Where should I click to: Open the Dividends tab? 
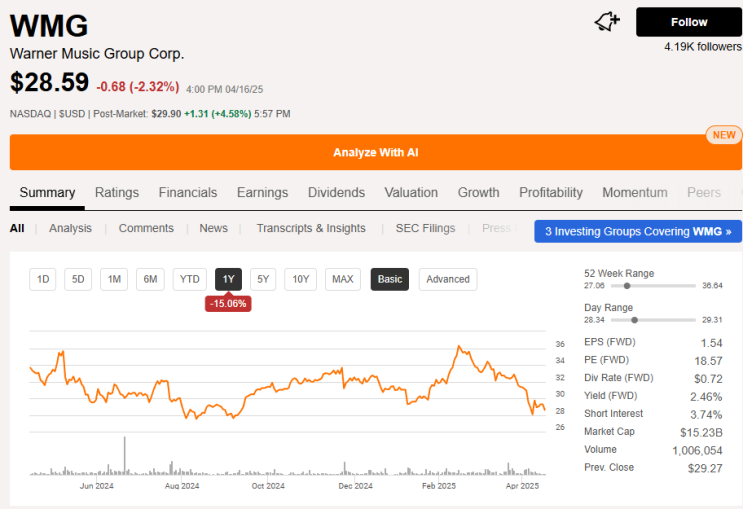tap(336, 193)
